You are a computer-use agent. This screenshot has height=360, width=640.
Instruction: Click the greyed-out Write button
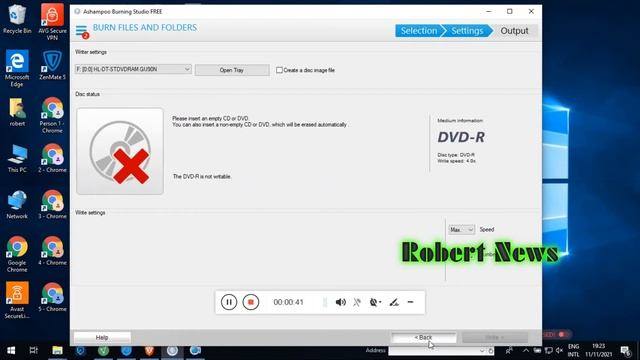click(495, 338)
